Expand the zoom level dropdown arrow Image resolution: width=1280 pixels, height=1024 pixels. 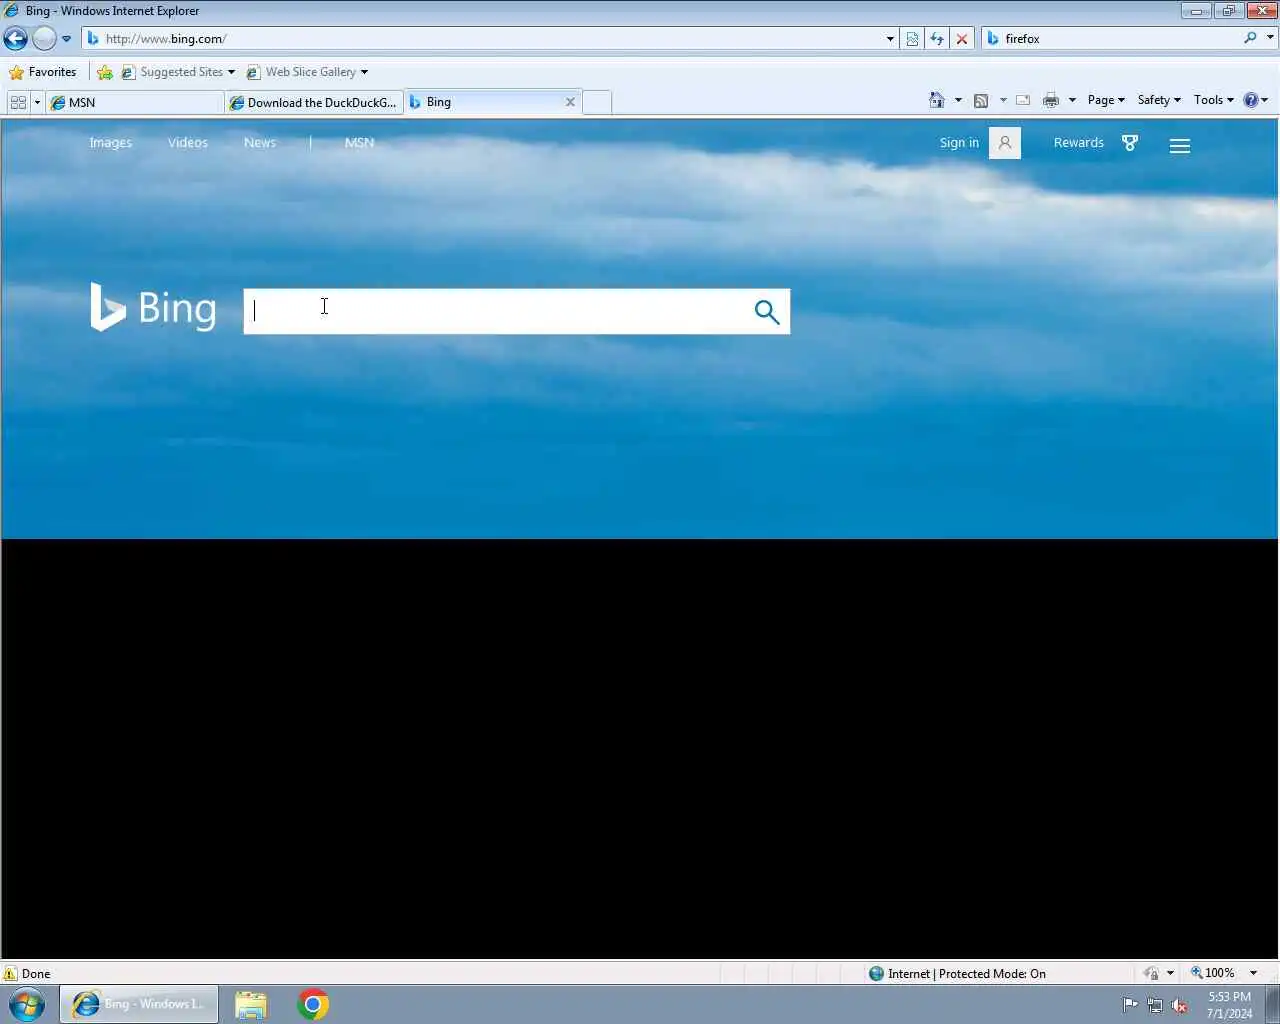coord(1253,973)
